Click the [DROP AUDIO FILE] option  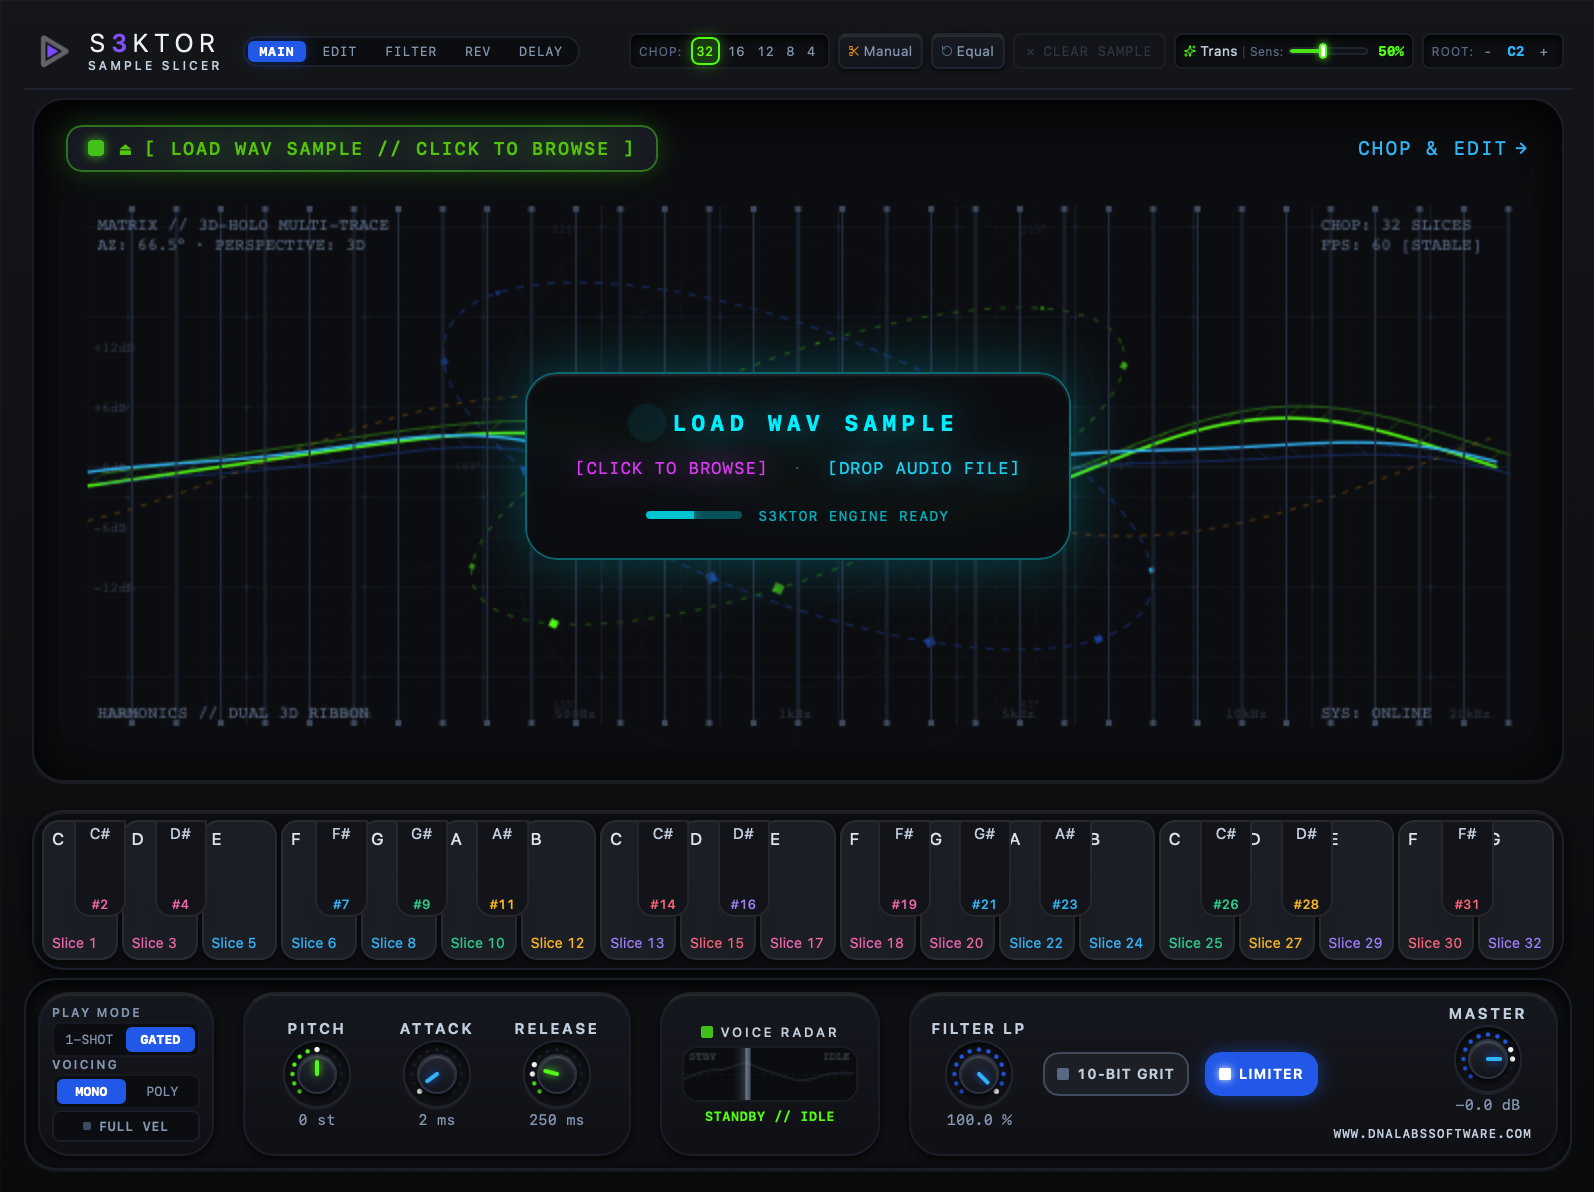[924, 468]
